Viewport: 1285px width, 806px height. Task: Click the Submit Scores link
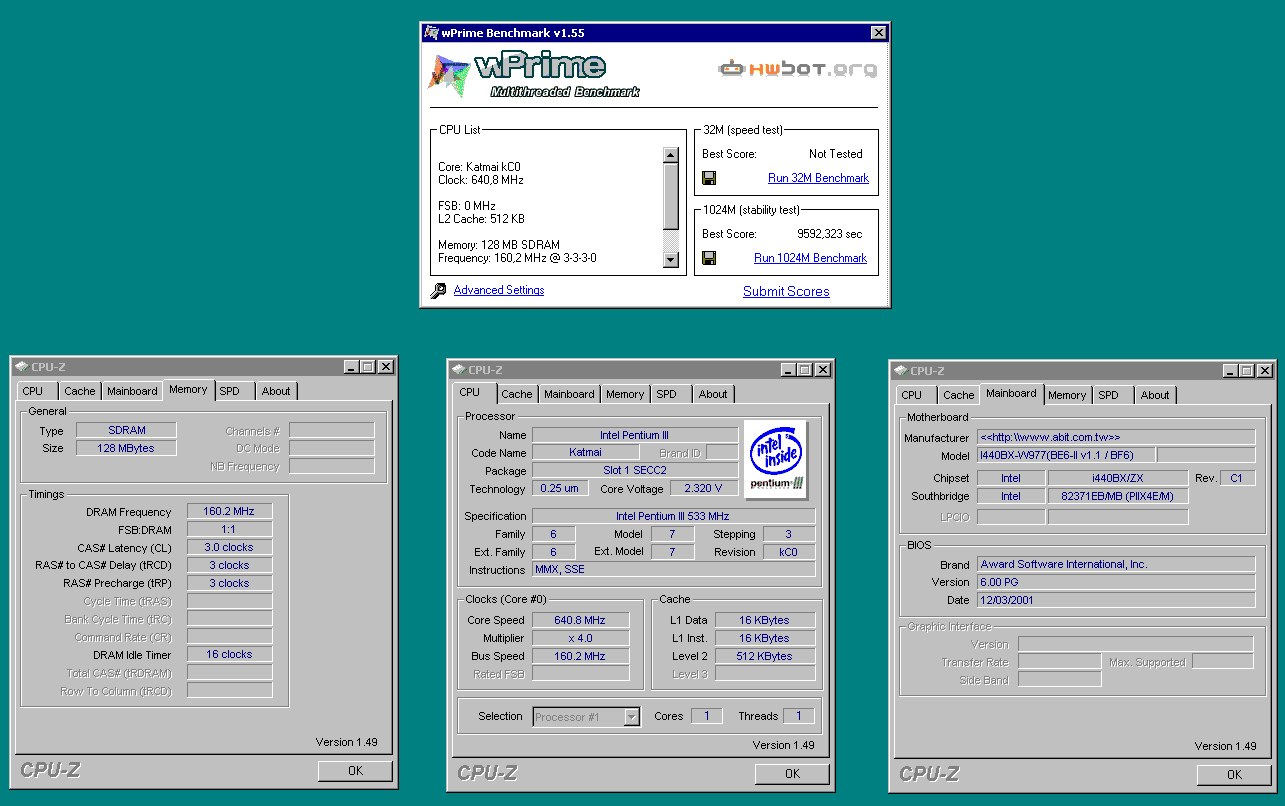tap(786, 291)
